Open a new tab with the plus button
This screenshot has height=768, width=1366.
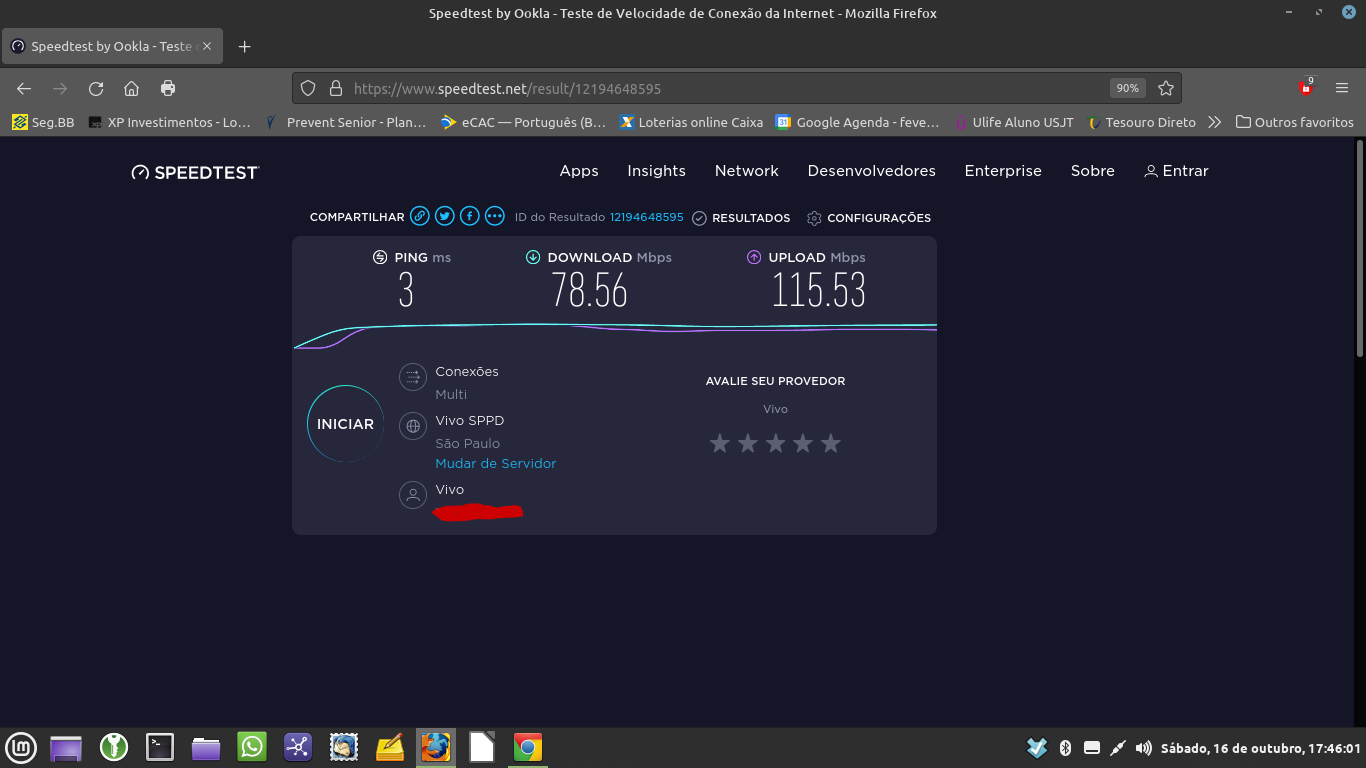tap(244, 46)
